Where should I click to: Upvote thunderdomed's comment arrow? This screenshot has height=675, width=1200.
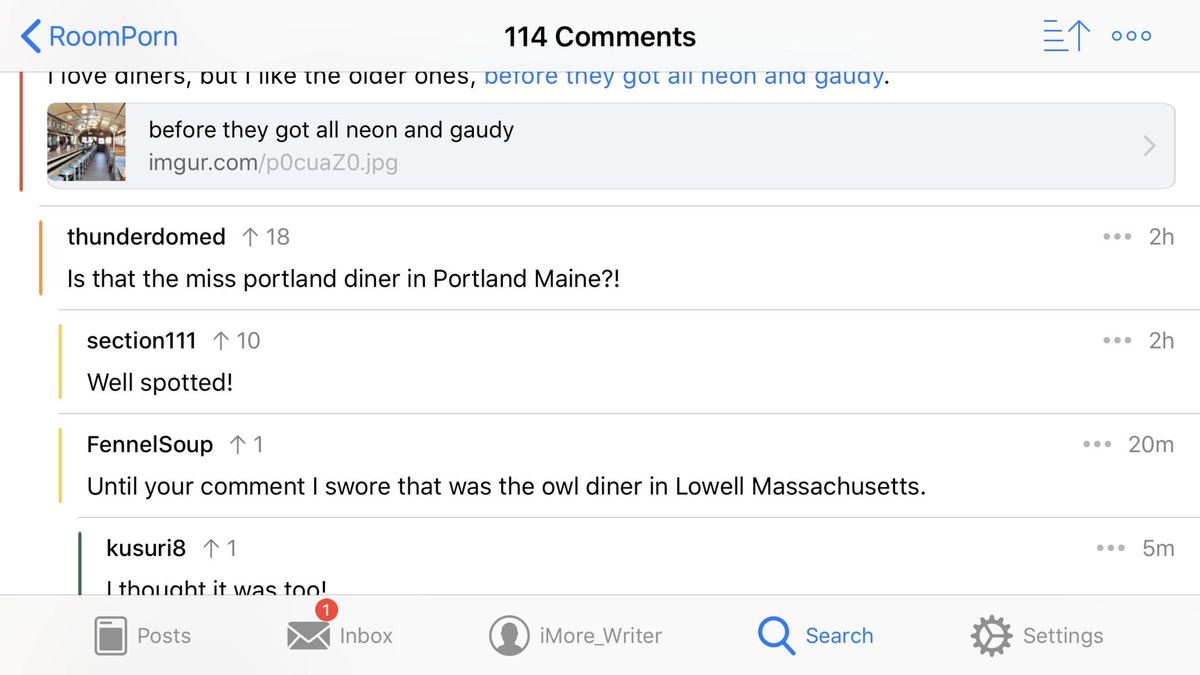click(250, 237)
